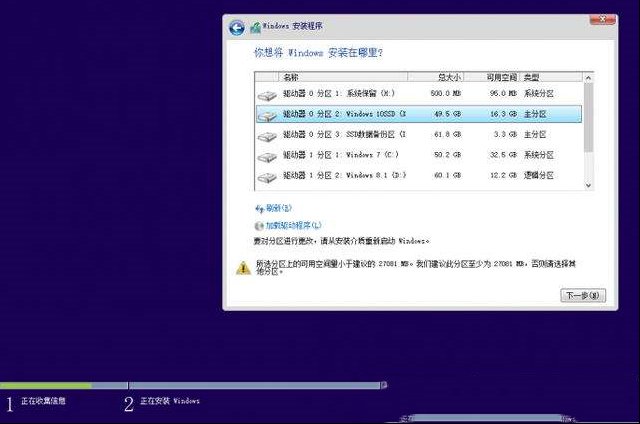Select 驱动器 0 分区 2: Windows 10SSD row

point(419,114)
